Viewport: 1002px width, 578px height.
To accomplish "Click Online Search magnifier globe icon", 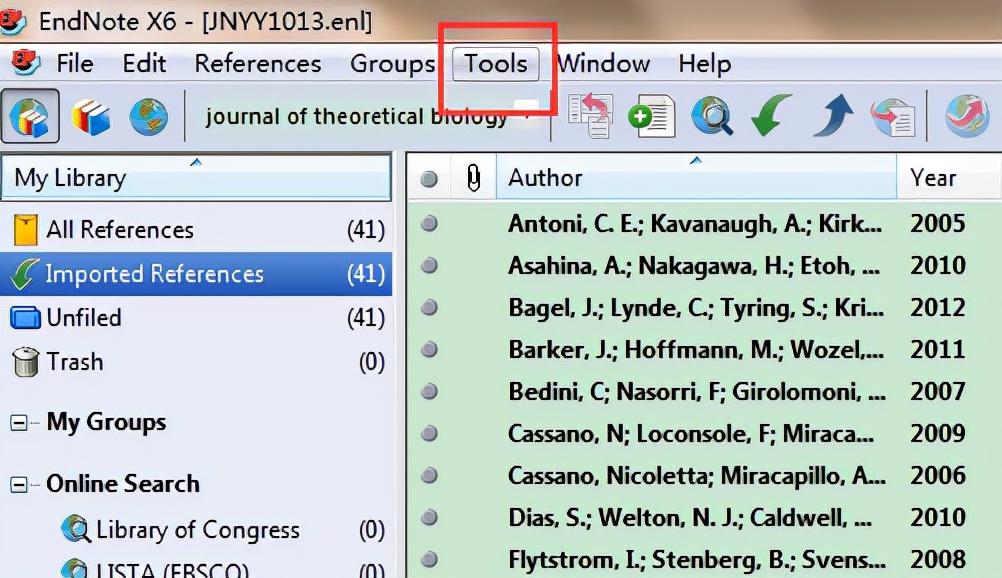I will coord(711,116).
